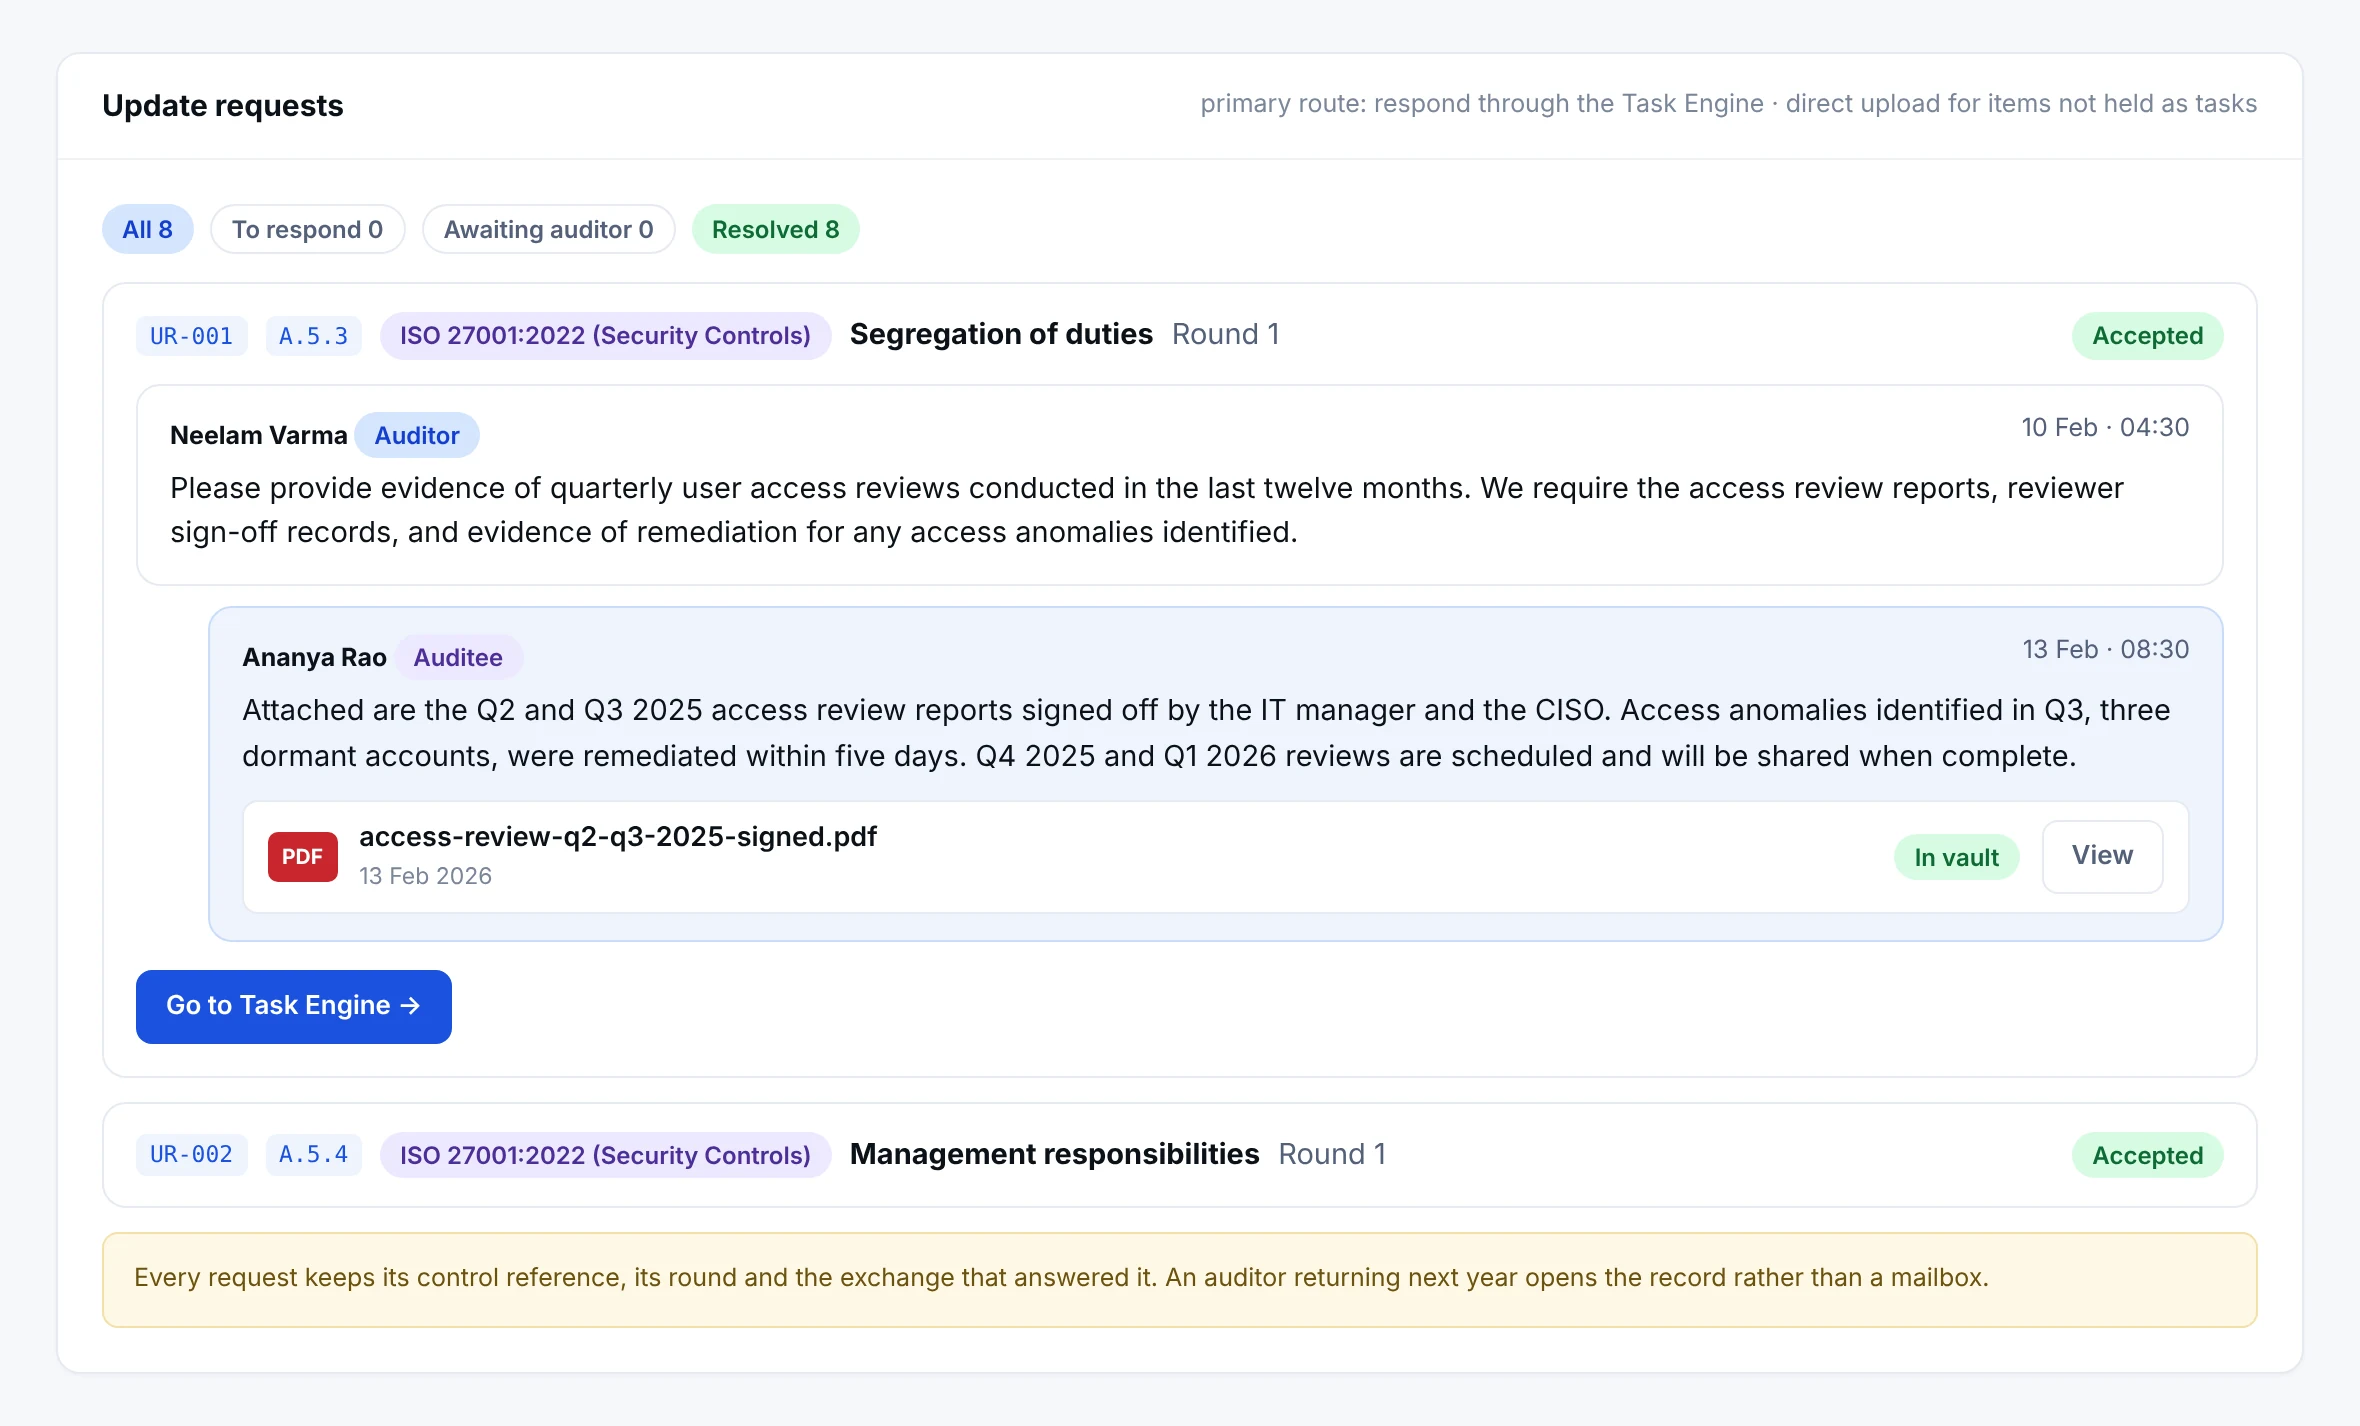Collapse the Segregation of duties request header
Viewport: 2360px width, 1426px height.
[1179, 335]
